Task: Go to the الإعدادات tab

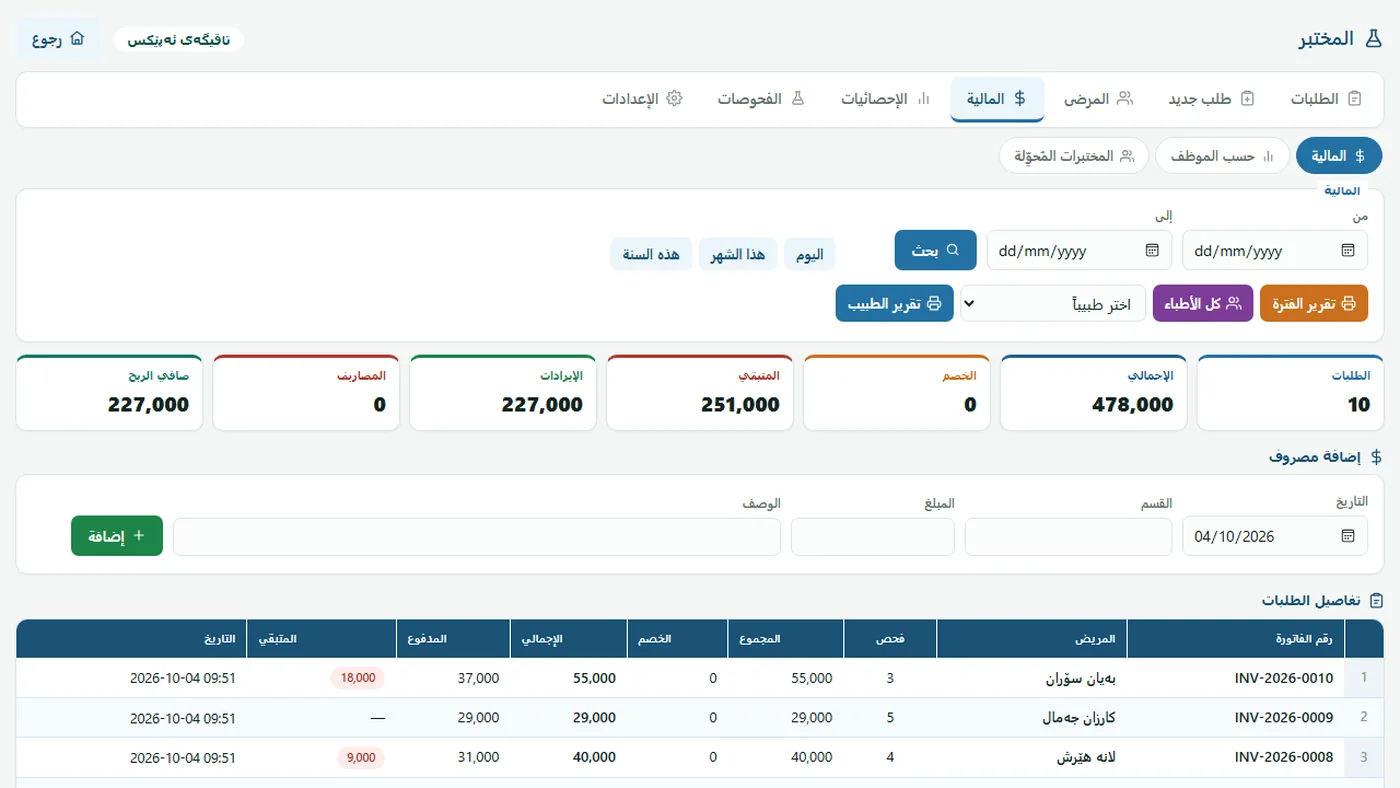Action: coord(642,99)
